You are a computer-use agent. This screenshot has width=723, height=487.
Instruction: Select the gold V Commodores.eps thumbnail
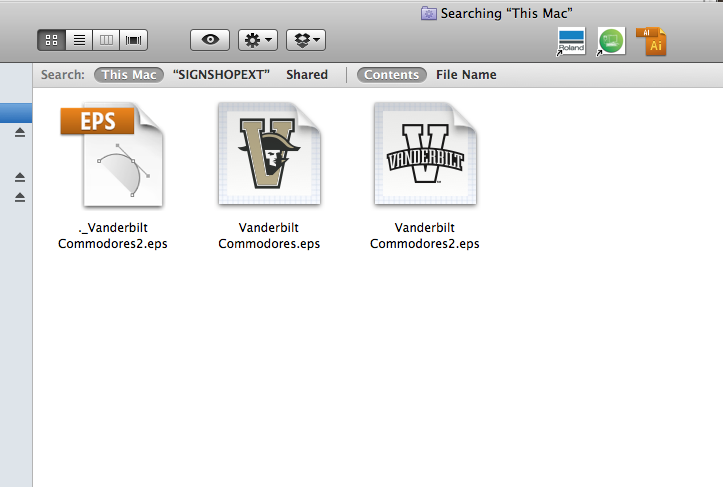pyautogui.click(x=269, y=154)
